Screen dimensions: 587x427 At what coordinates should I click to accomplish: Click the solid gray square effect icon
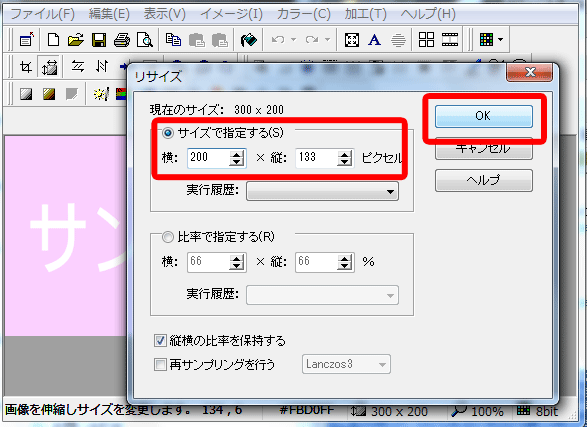tap(72, 94)
